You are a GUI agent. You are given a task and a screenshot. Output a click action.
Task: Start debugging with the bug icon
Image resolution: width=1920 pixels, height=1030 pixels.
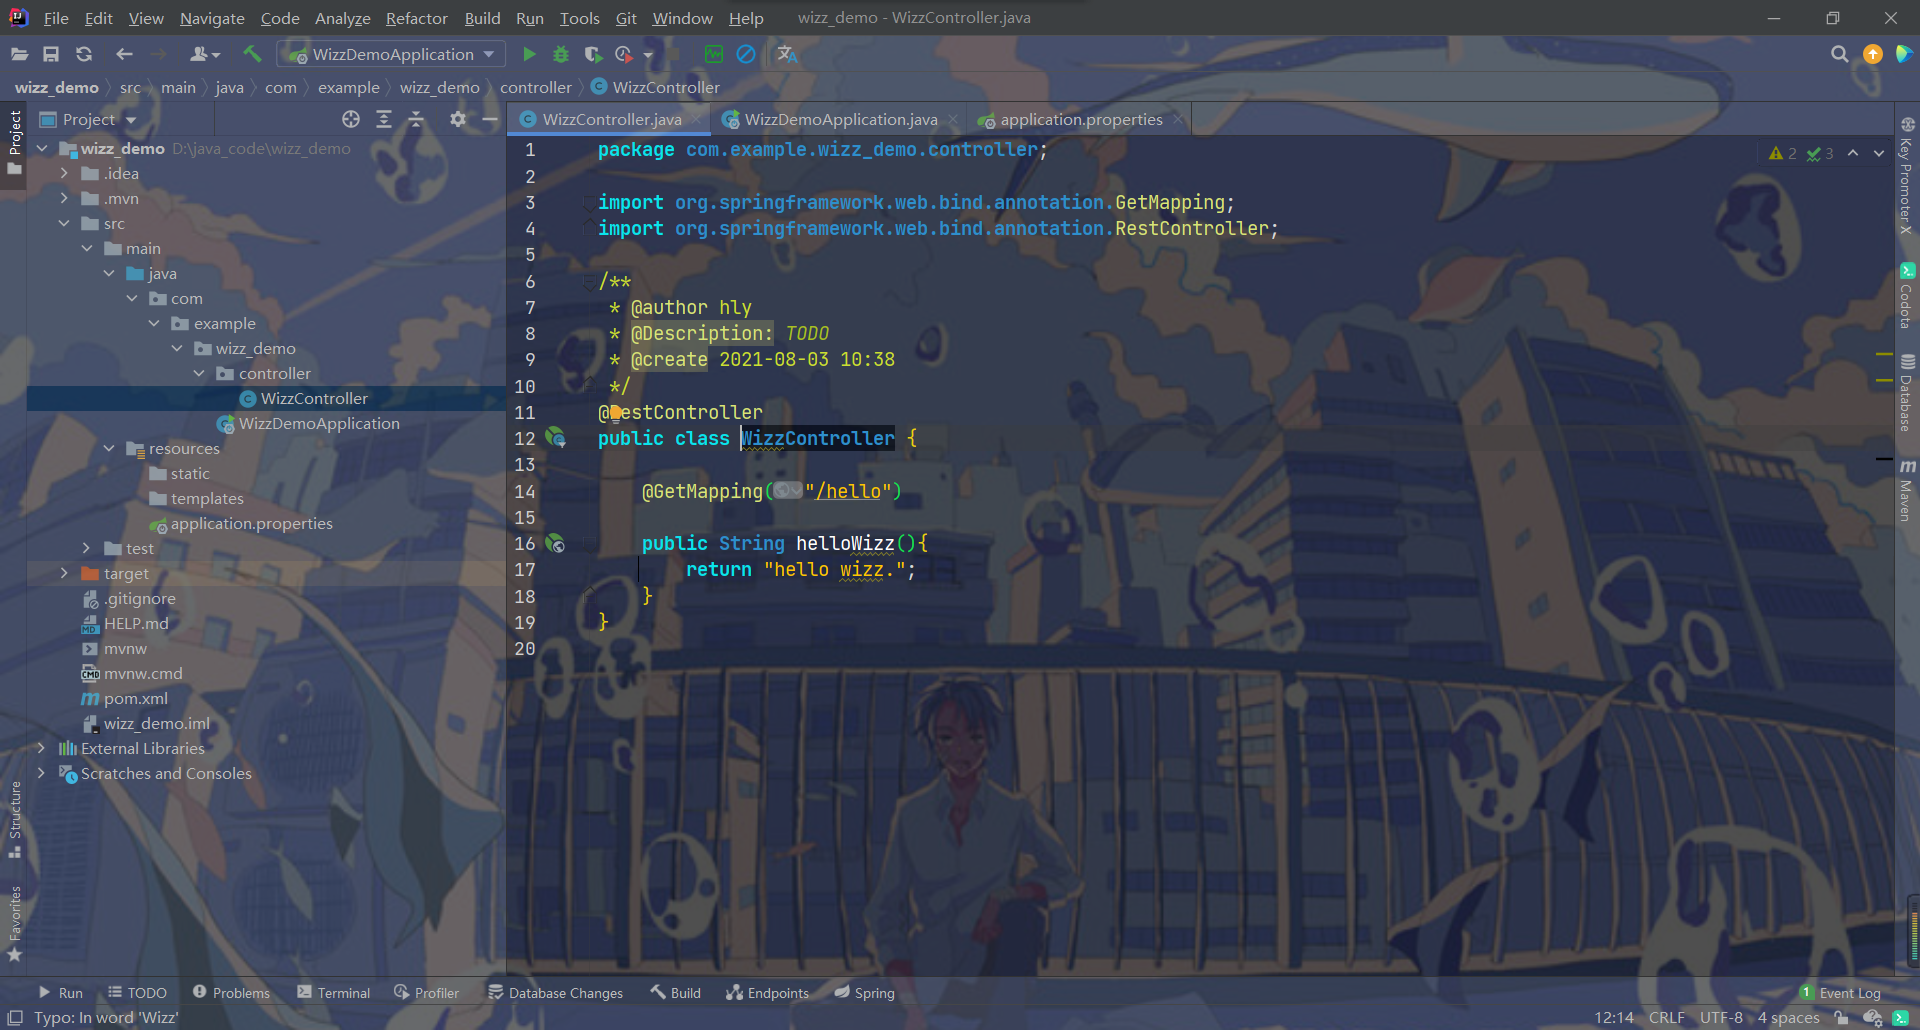click(561, 54)
